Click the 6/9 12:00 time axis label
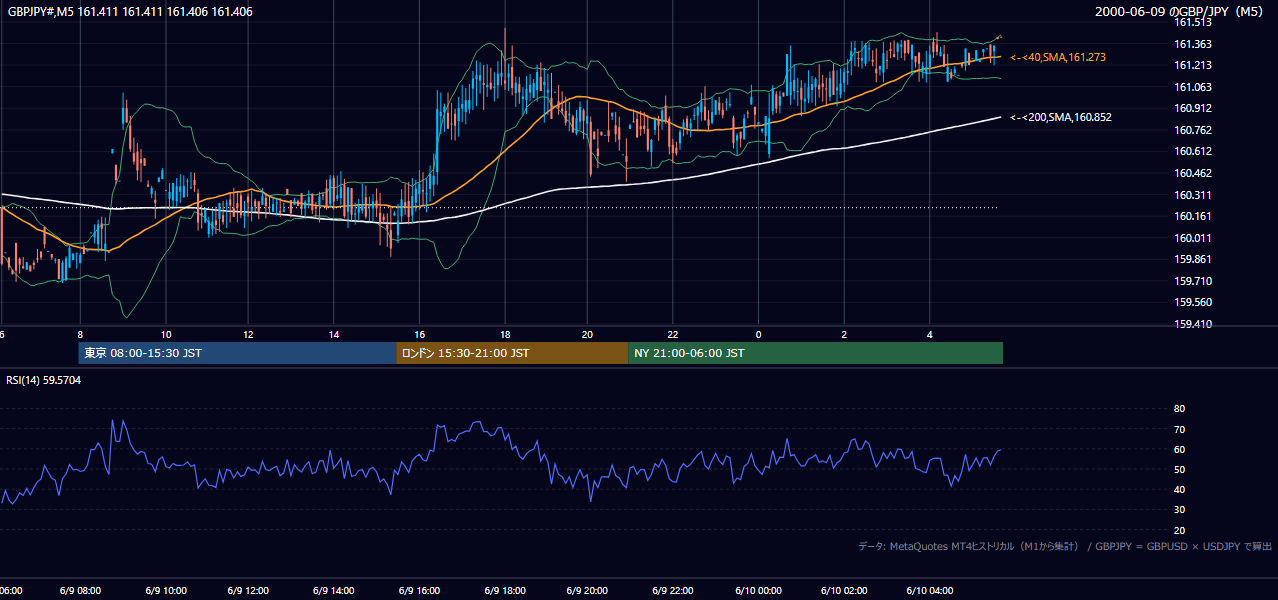 pos(246,591)
